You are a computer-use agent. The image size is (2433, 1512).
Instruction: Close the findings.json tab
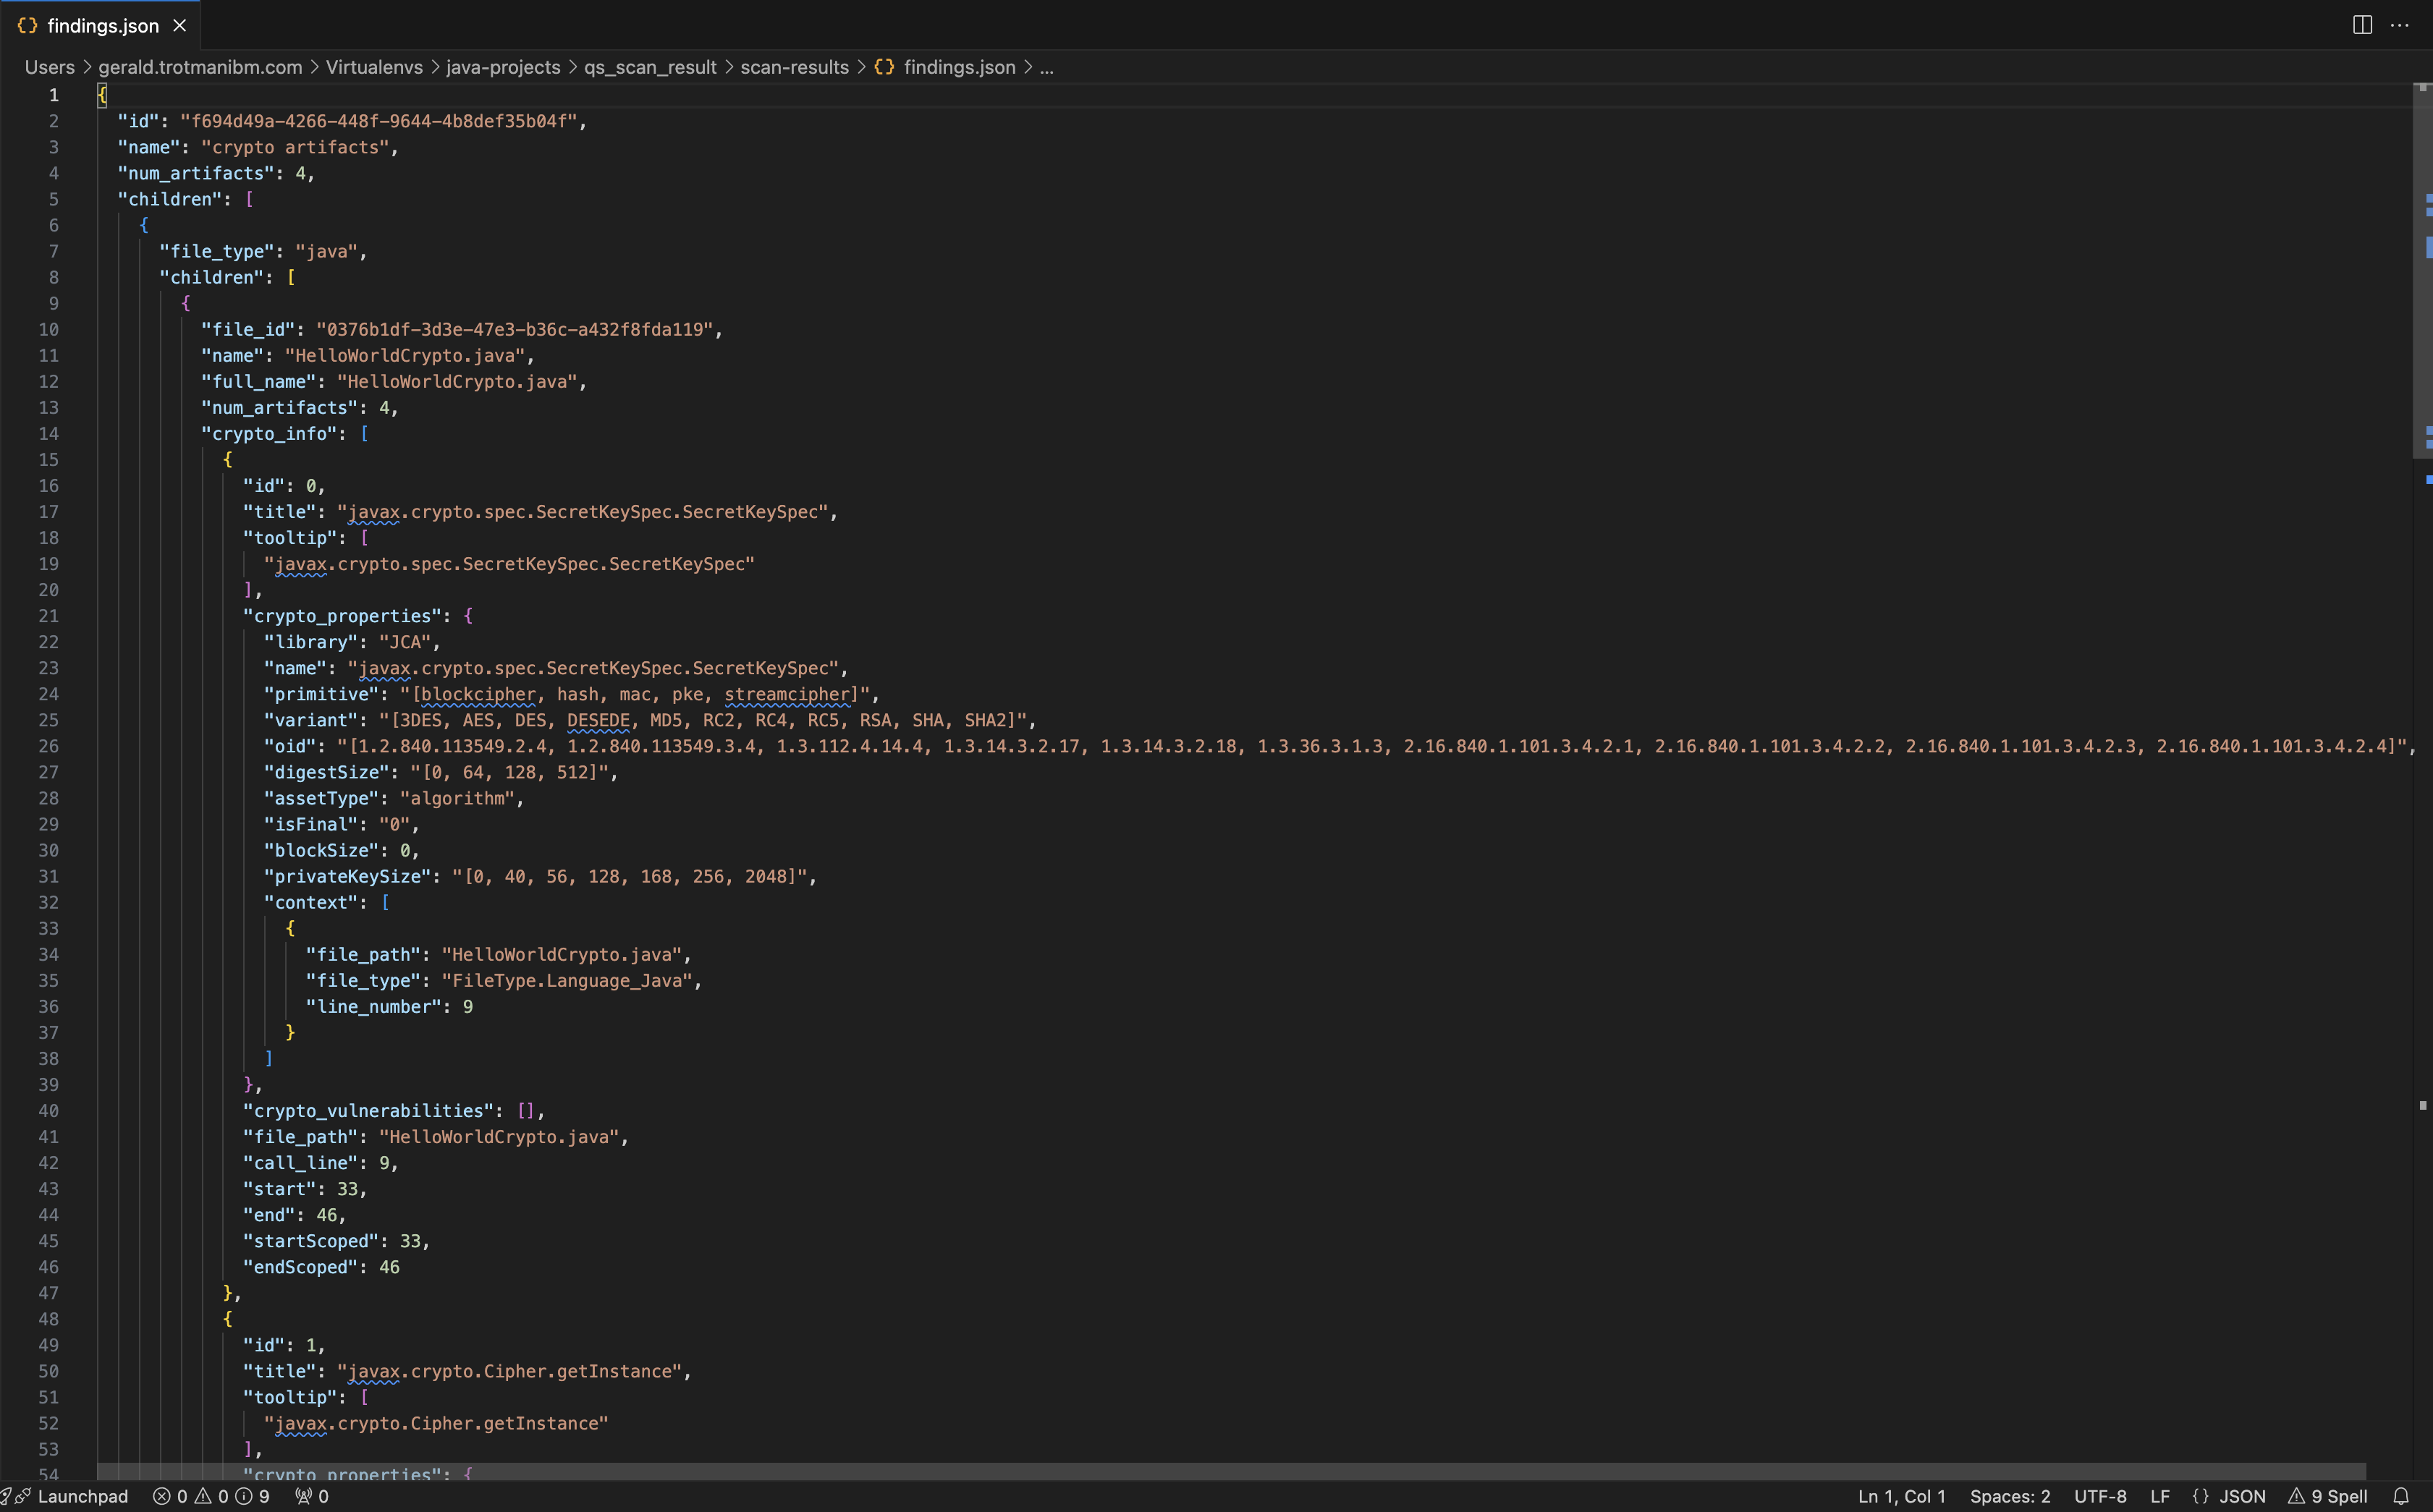[x=180, y=26]
